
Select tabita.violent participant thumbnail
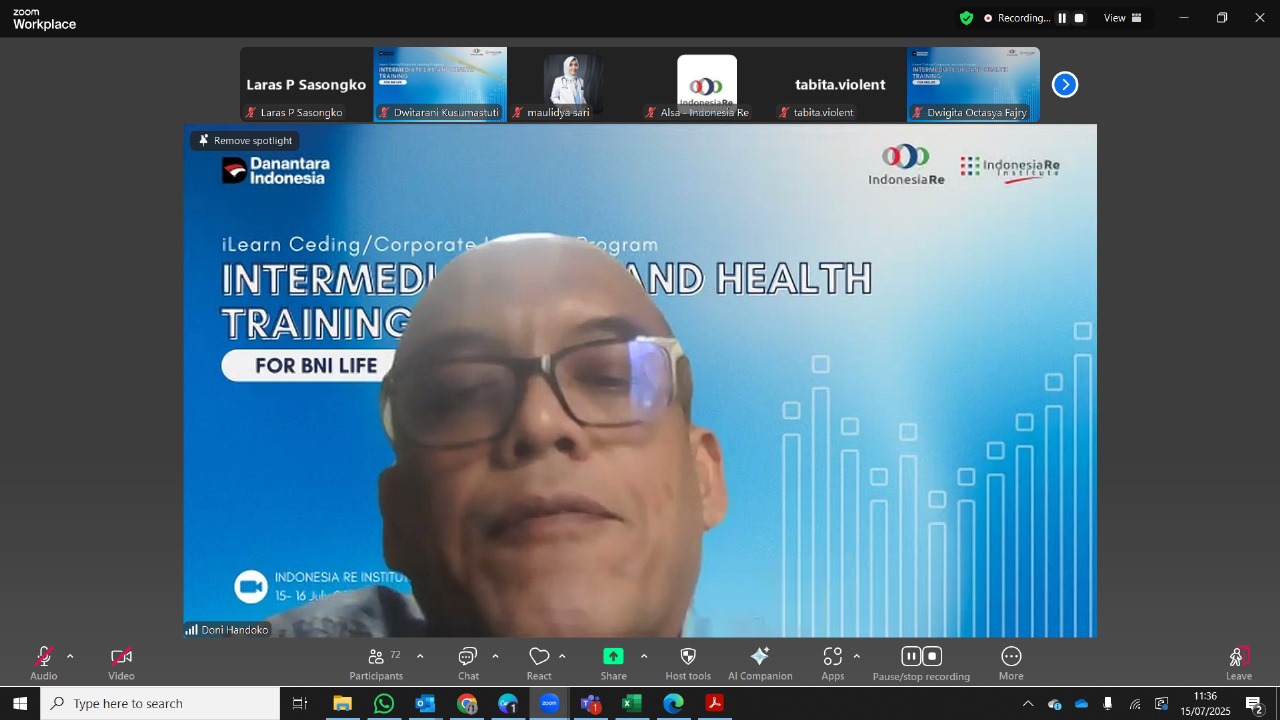[x=840, y=84]
